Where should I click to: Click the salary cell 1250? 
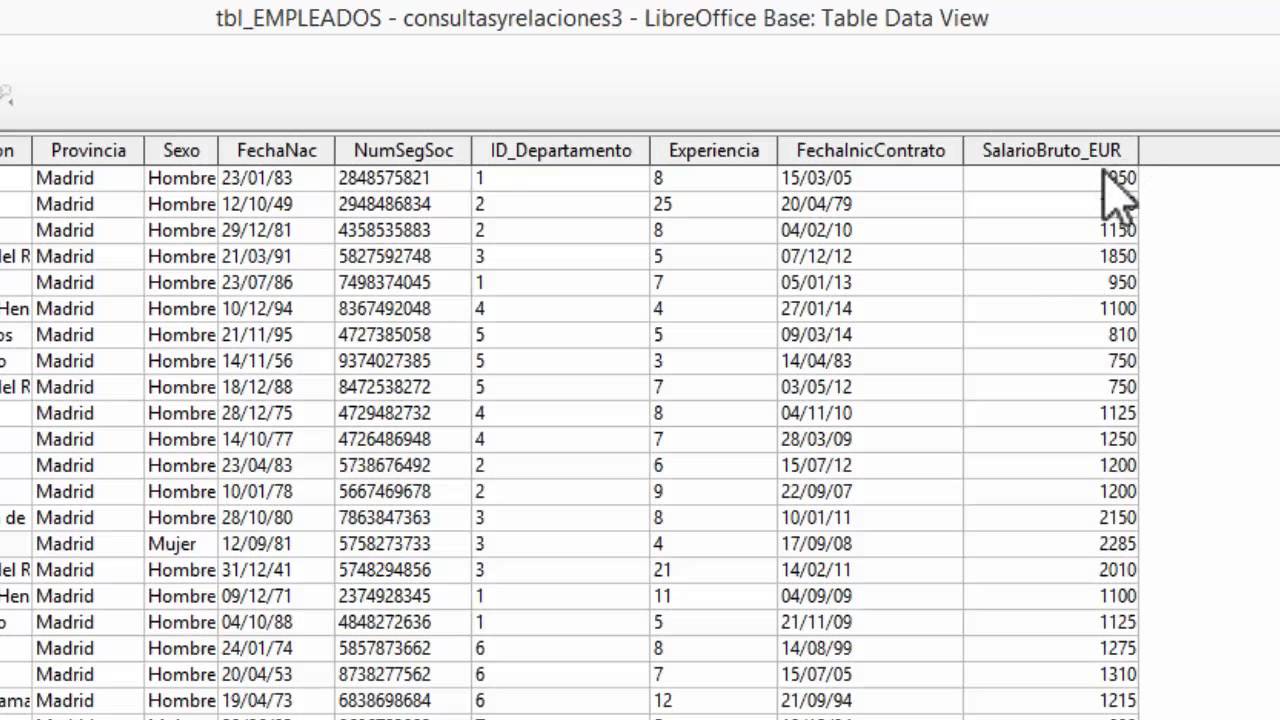(x=1051, y=438)
